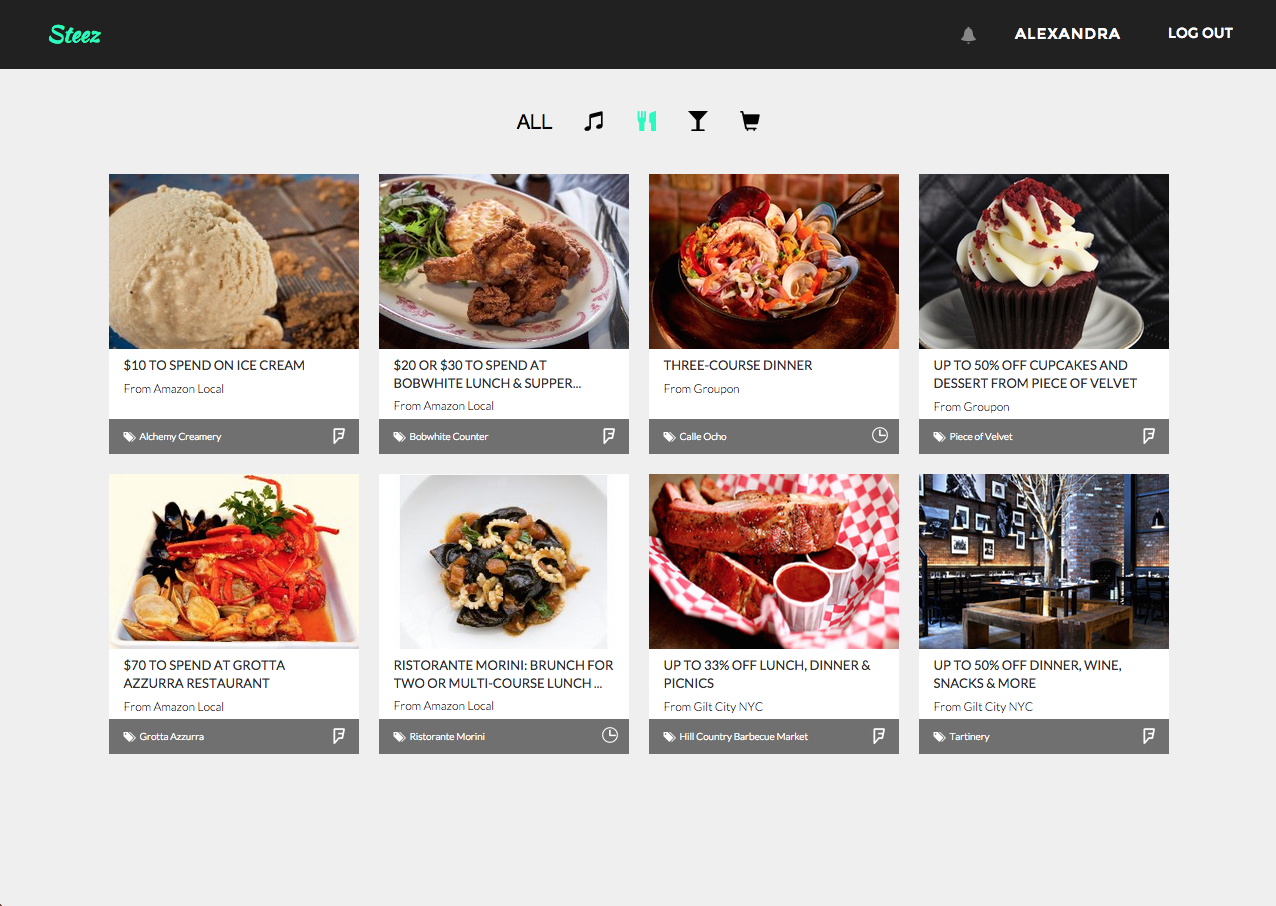
Task: Click the clock icon on Calle Ocho card
Action: 880,435
